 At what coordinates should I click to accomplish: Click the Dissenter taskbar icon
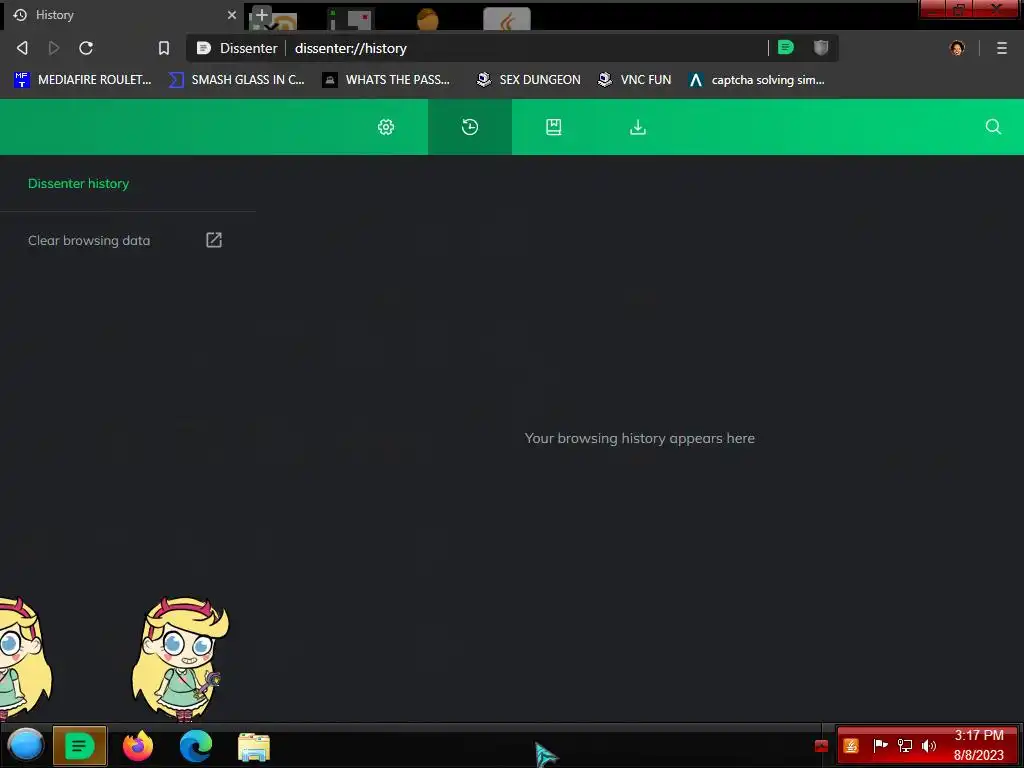click(x=79, y=745)
